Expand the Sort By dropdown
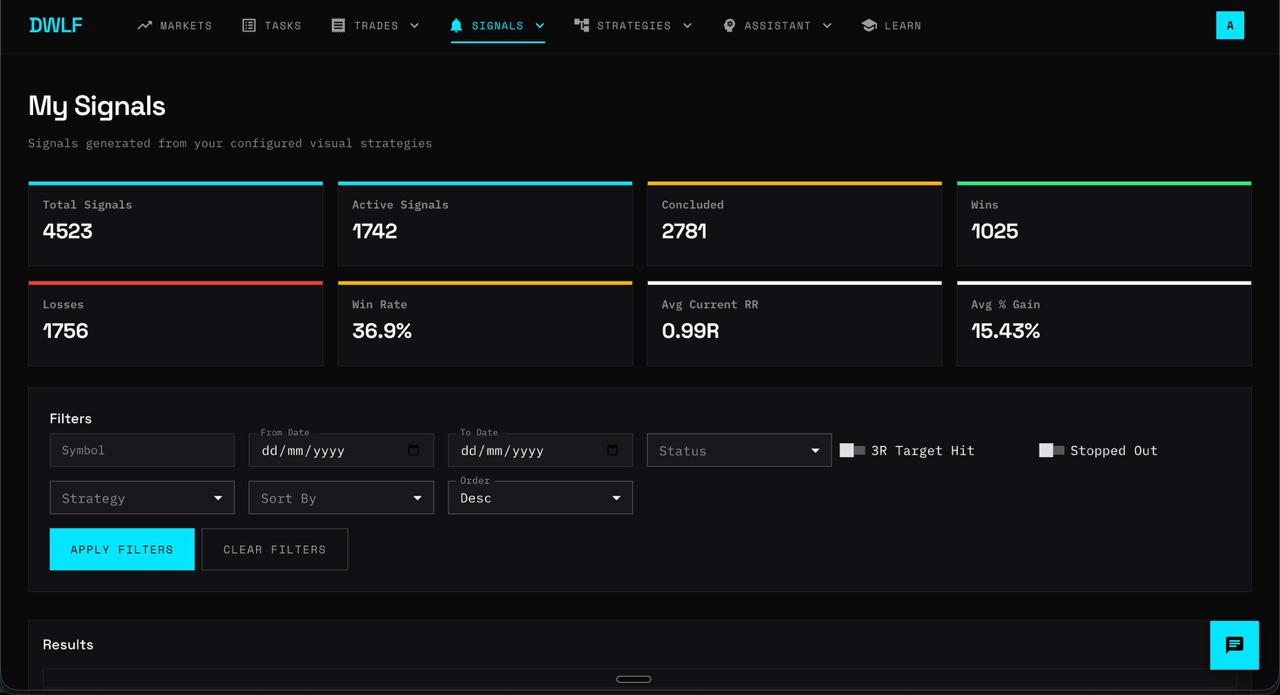 click(341, 498)
